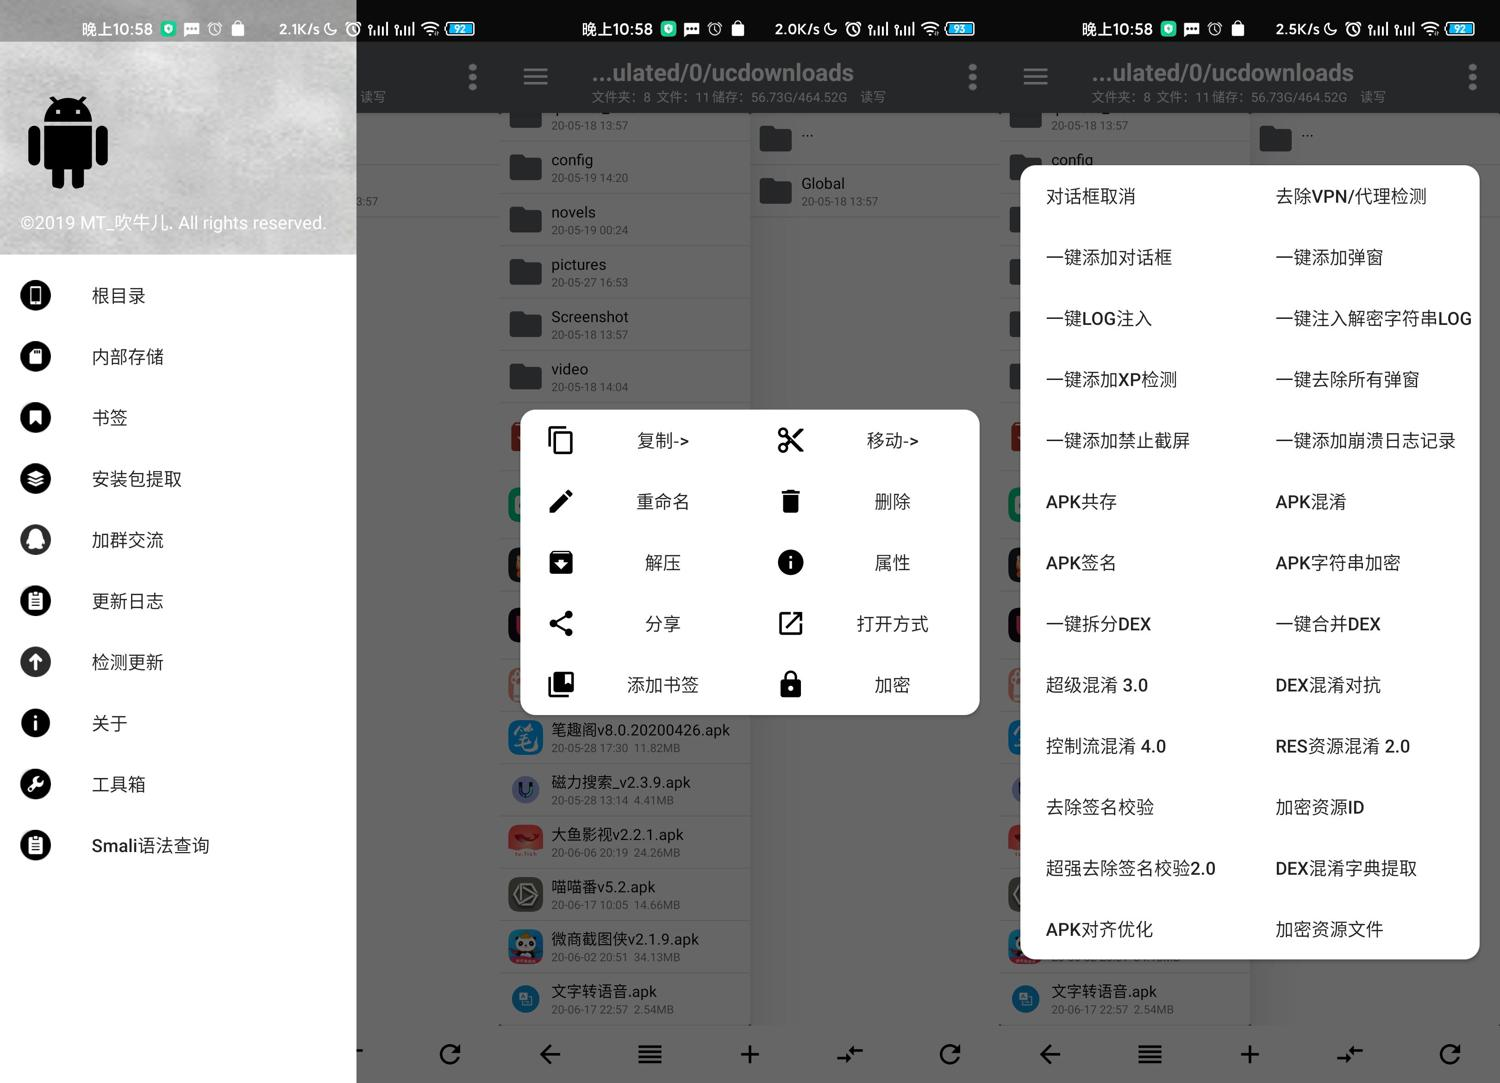Click the lock icon to encrypt (加密)
The height and width of the screenshot is (1083, 1500).
click(790, 684)
